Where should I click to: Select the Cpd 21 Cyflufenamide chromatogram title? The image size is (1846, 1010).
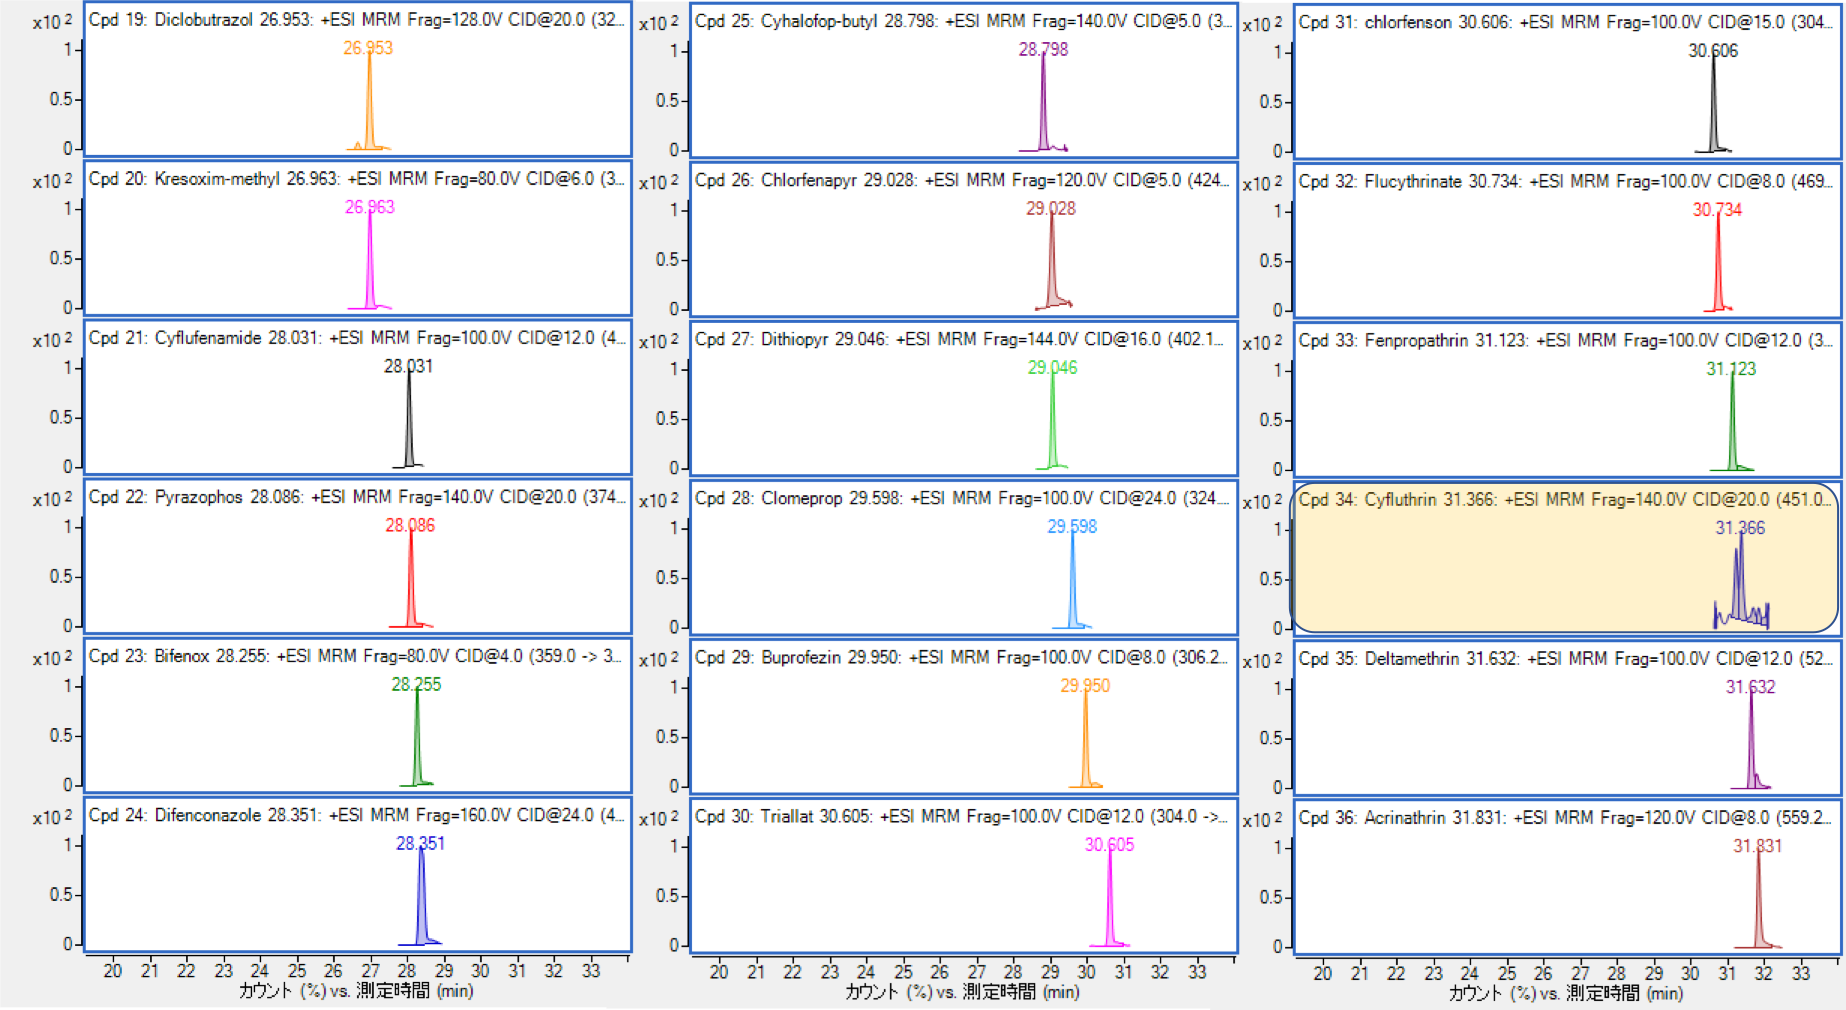pyautogui.click(x=357, y=338)
